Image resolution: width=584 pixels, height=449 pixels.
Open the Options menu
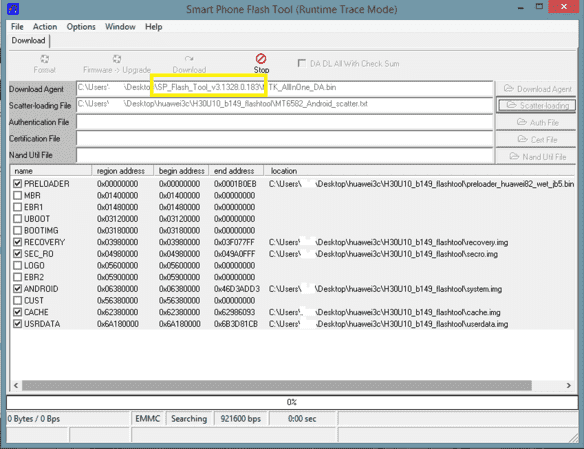click(x=81, y=27)
